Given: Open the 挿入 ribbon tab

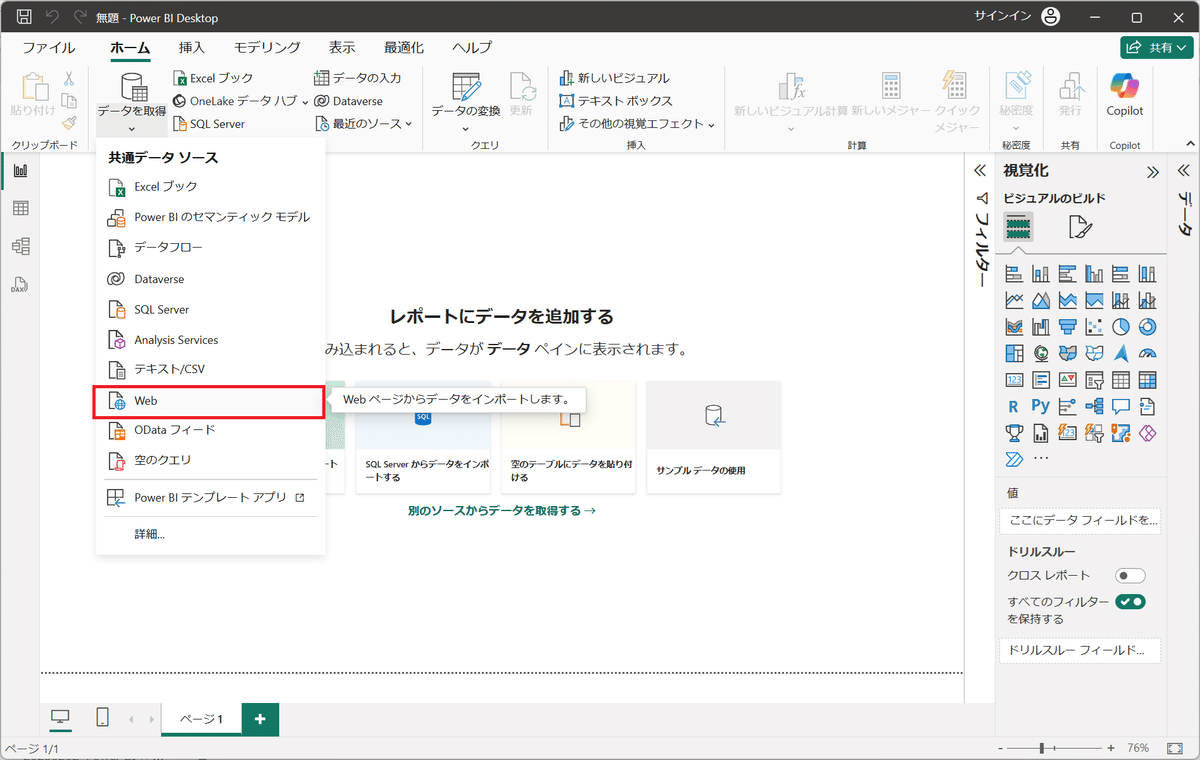Looking at the screenshot, I should click(x=192, y=47).
